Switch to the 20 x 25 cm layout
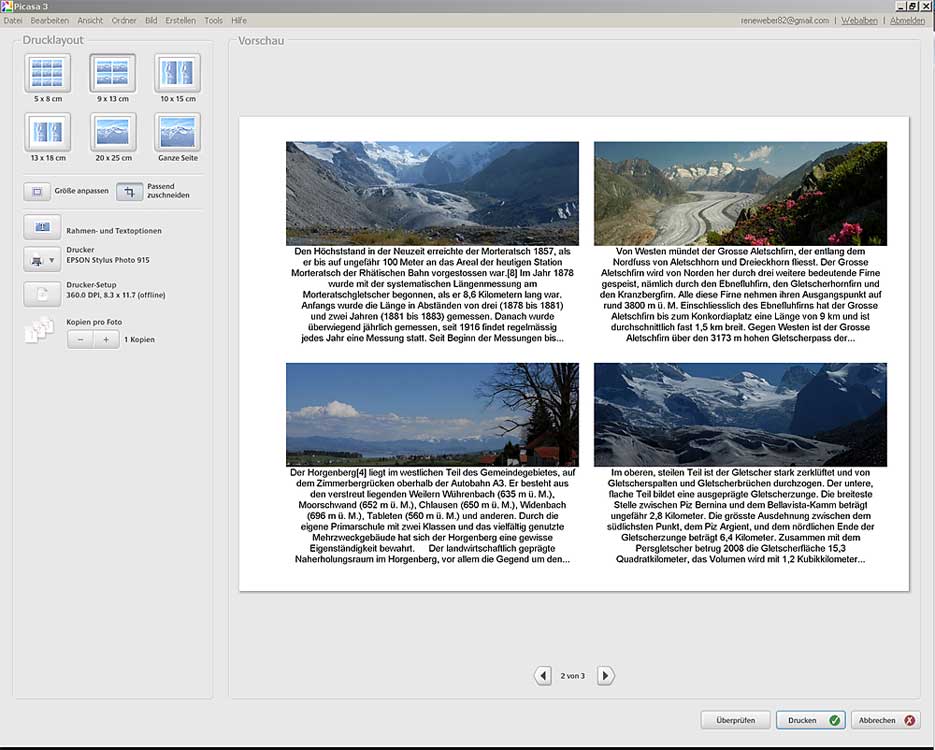Image resolution: width=935 pixels, height=750 pixels. coord(113,132)
